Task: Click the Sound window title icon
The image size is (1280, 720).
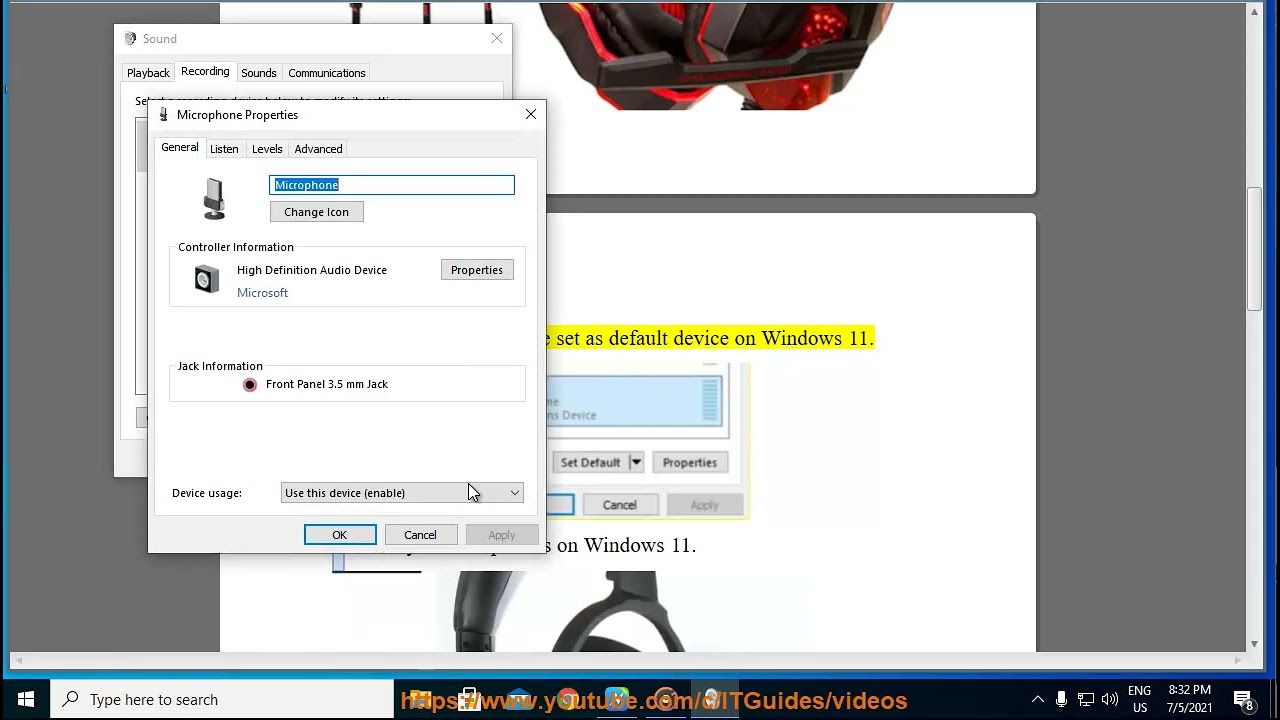Action: (x=130, y=39)
